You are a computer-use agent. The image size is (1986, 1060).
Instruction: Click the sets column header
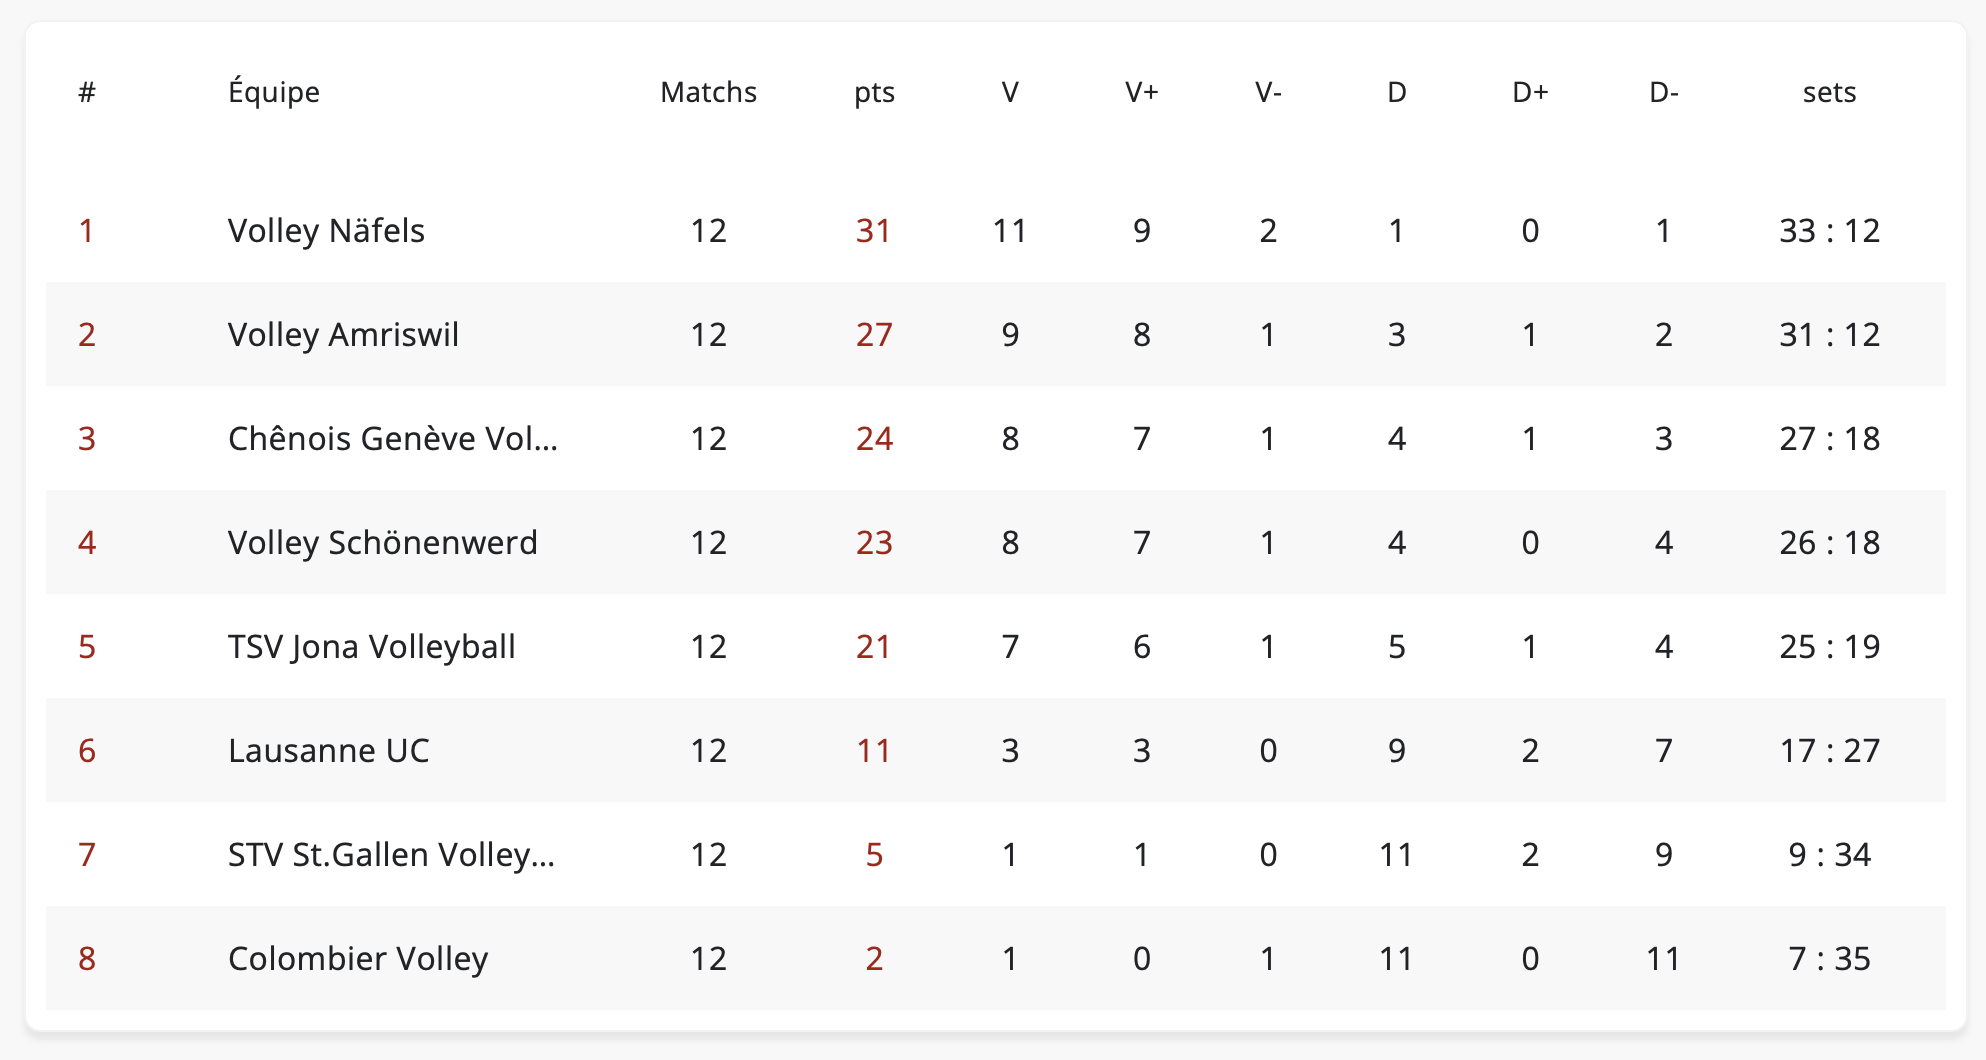[1829, 92]
